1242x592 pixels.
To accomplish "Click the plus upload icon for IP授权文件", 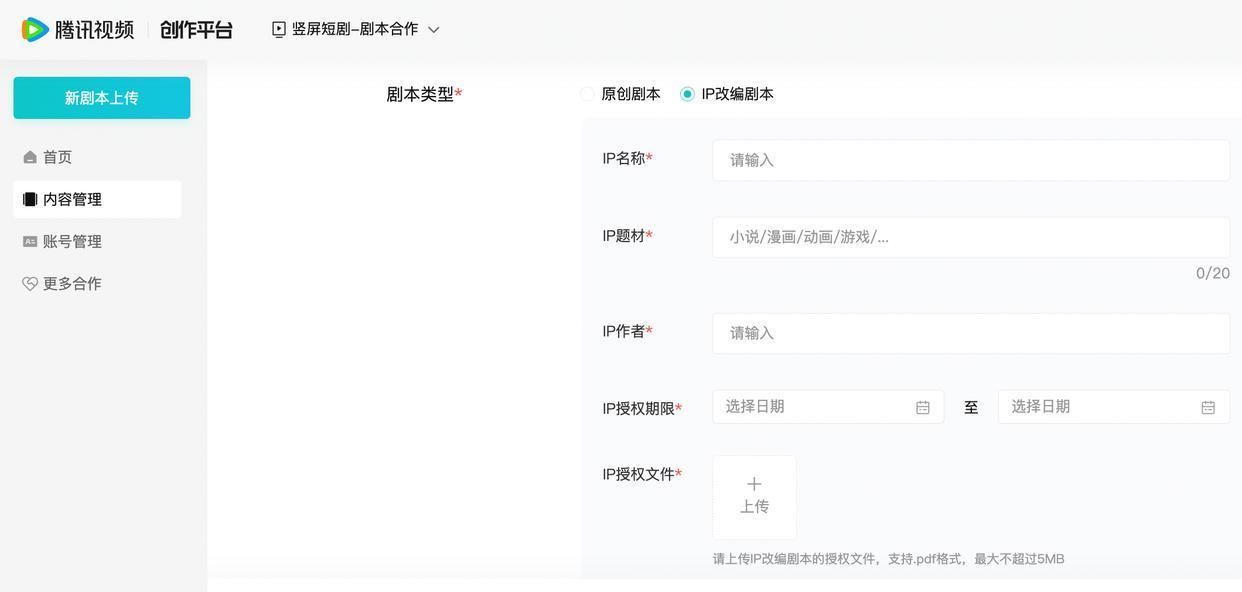I will pos(754,484).
